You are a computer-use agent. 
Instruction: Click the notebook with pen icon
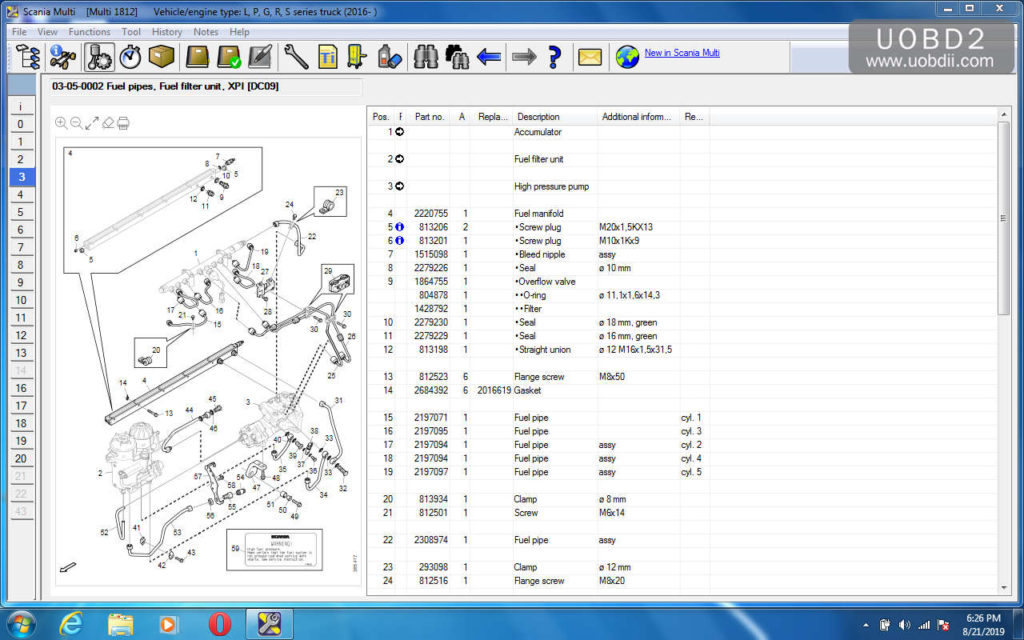pos(260,57)
